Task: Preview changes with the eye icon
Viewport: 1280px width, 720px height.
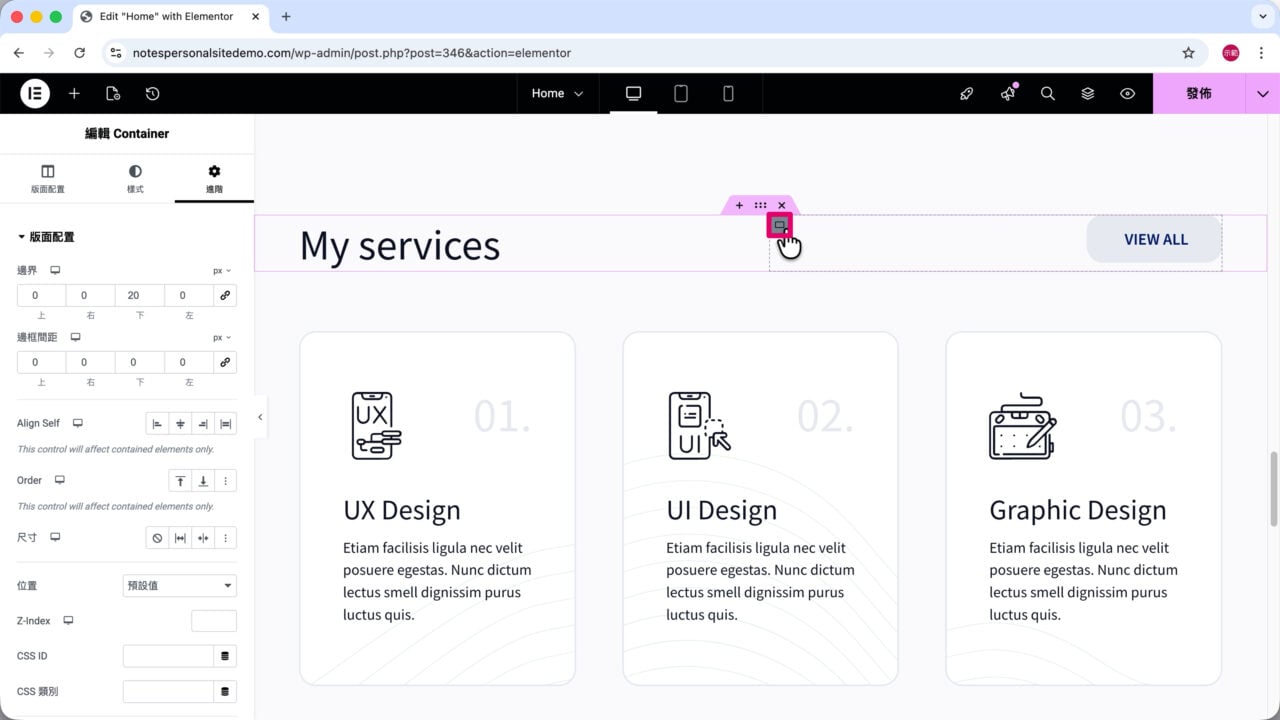Action: tap(1128, 93)
